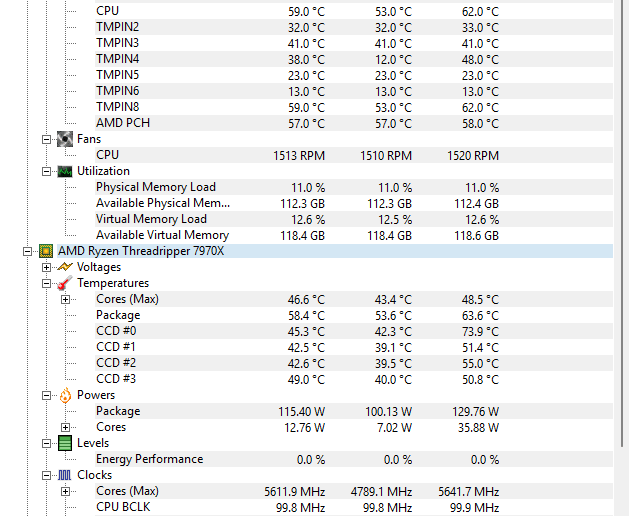Click the green Levels icon
The height and width of the screenshot is (516, 629).
(x=65, y=443)
